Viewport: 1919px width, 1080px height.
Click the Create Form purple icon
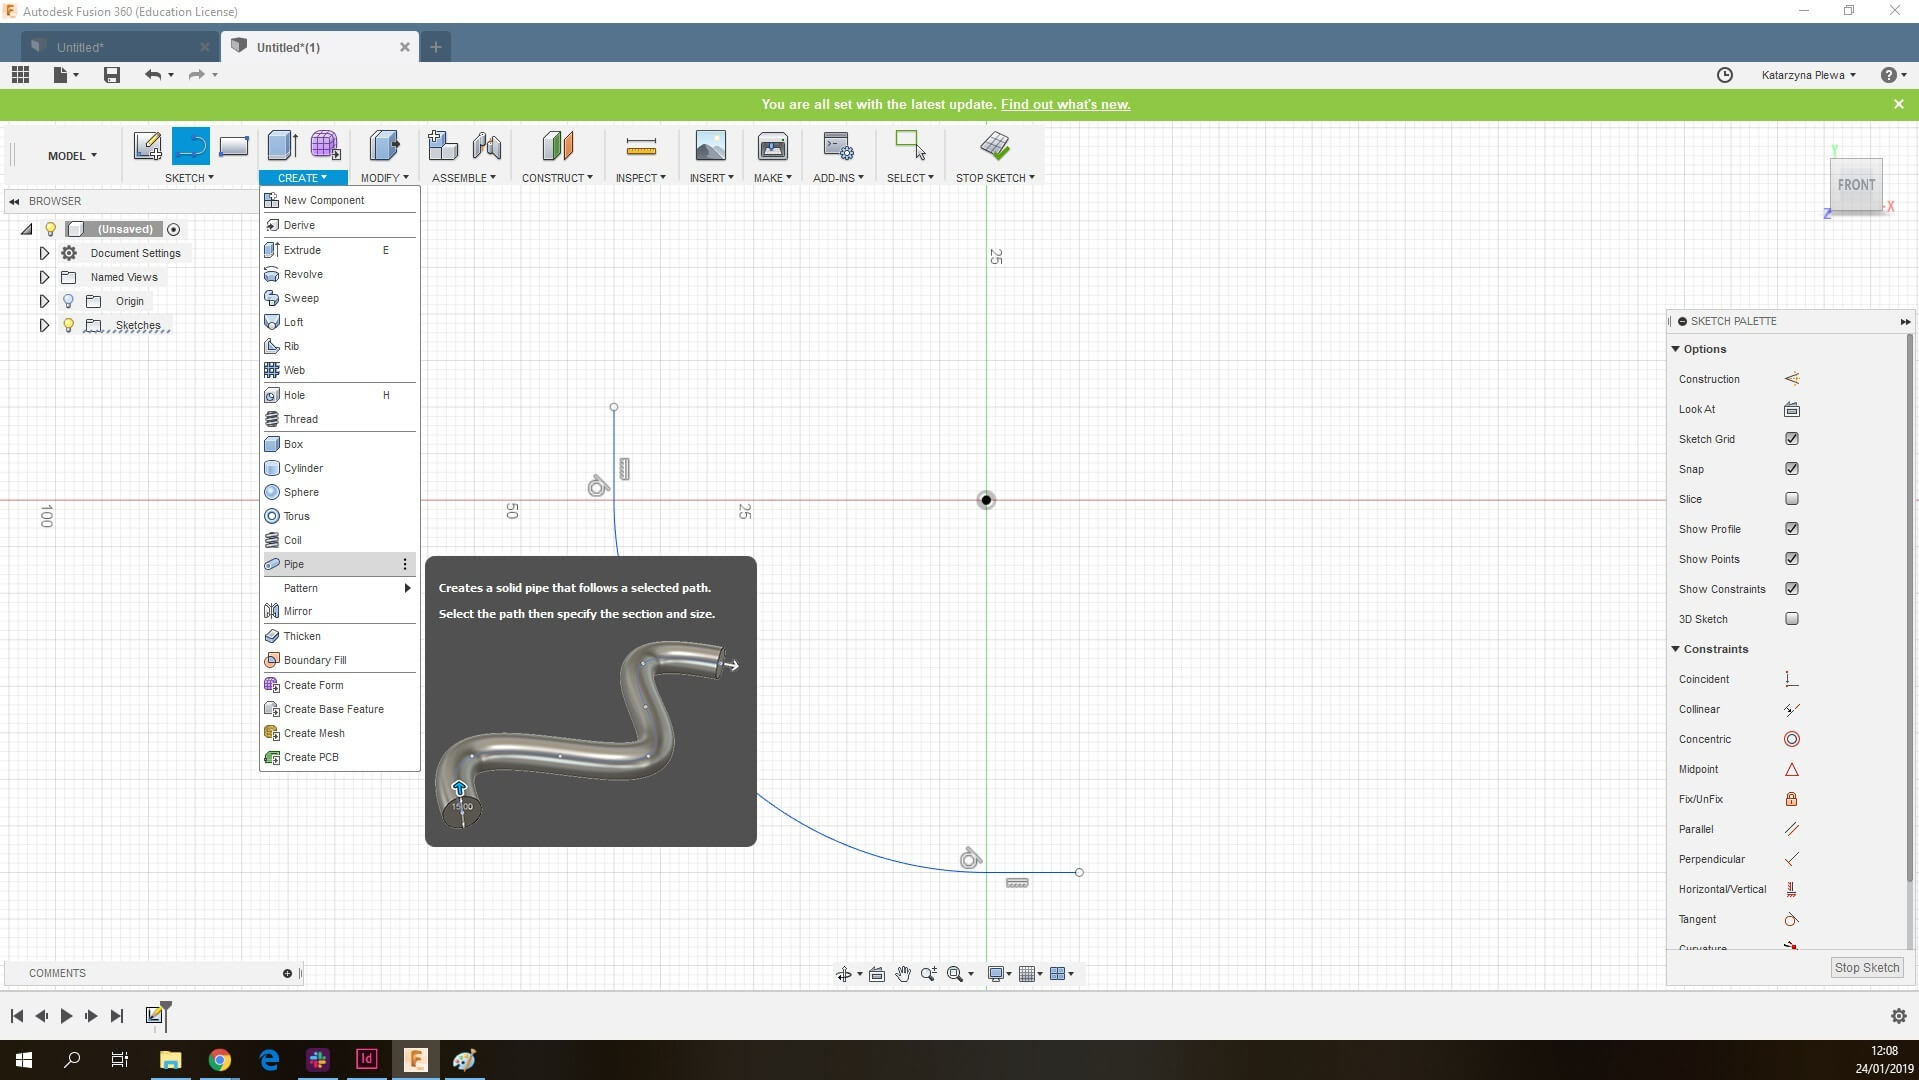click(325, 146)
